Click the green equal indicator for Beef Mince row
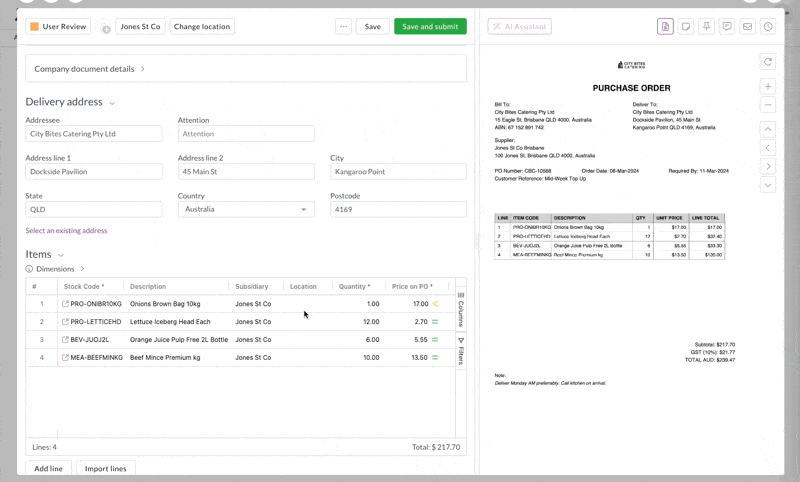The image size is (800, 482). [x=435, y=358]
